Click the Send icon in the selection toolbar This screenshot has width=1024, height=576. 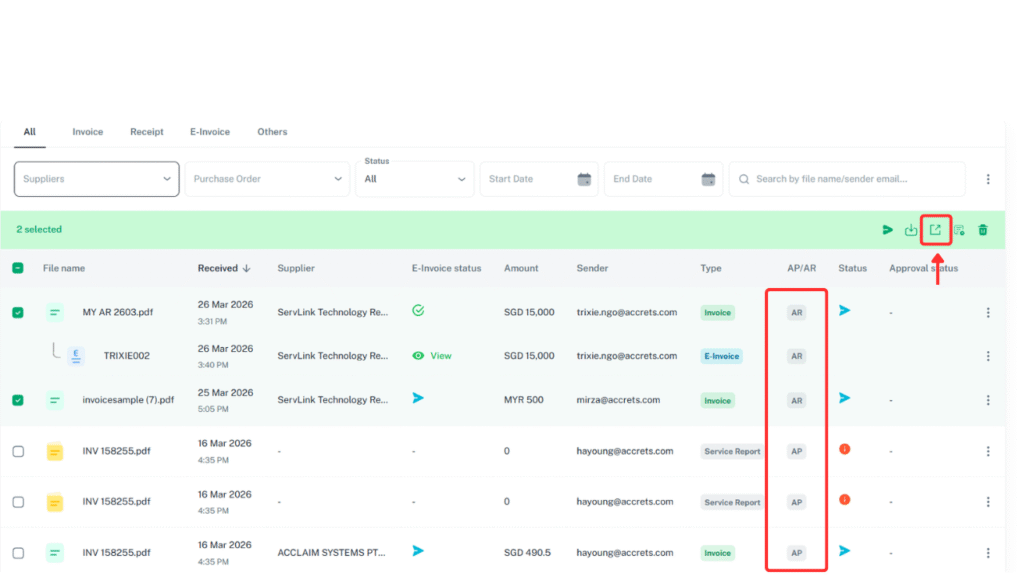[887, 229]
